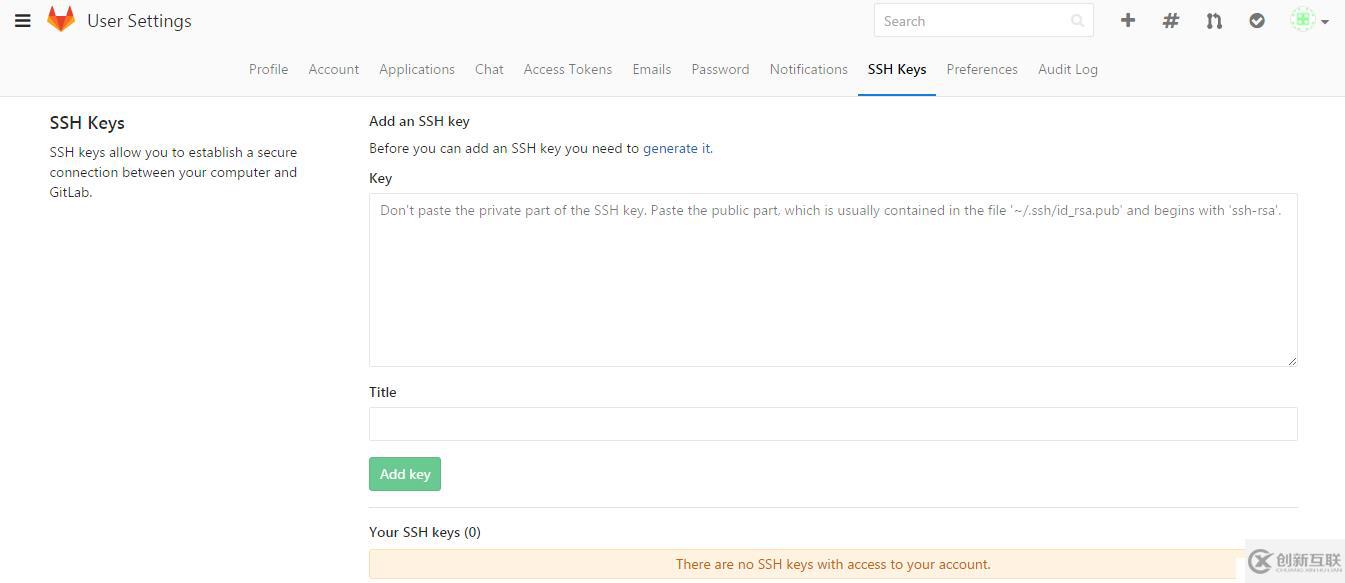Select the SSH Keys tab
Viewport: 1345px width, 583px height.
897,69
